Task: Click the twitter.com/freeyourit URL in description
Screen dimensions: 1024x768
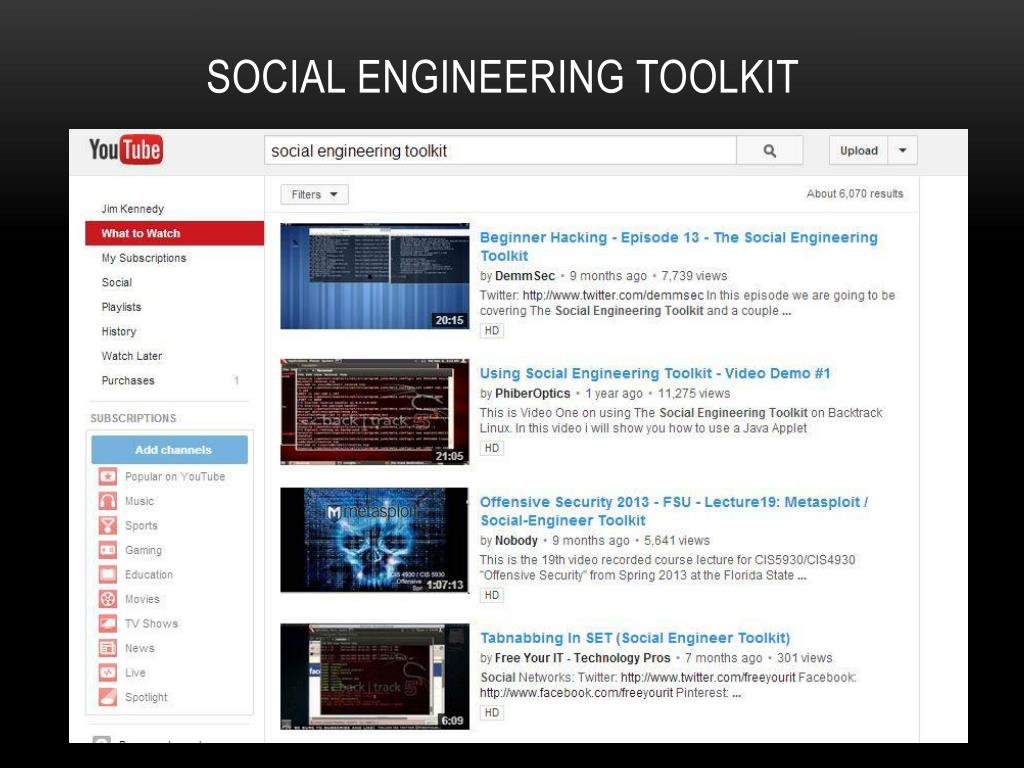Action: click(708, 677)
